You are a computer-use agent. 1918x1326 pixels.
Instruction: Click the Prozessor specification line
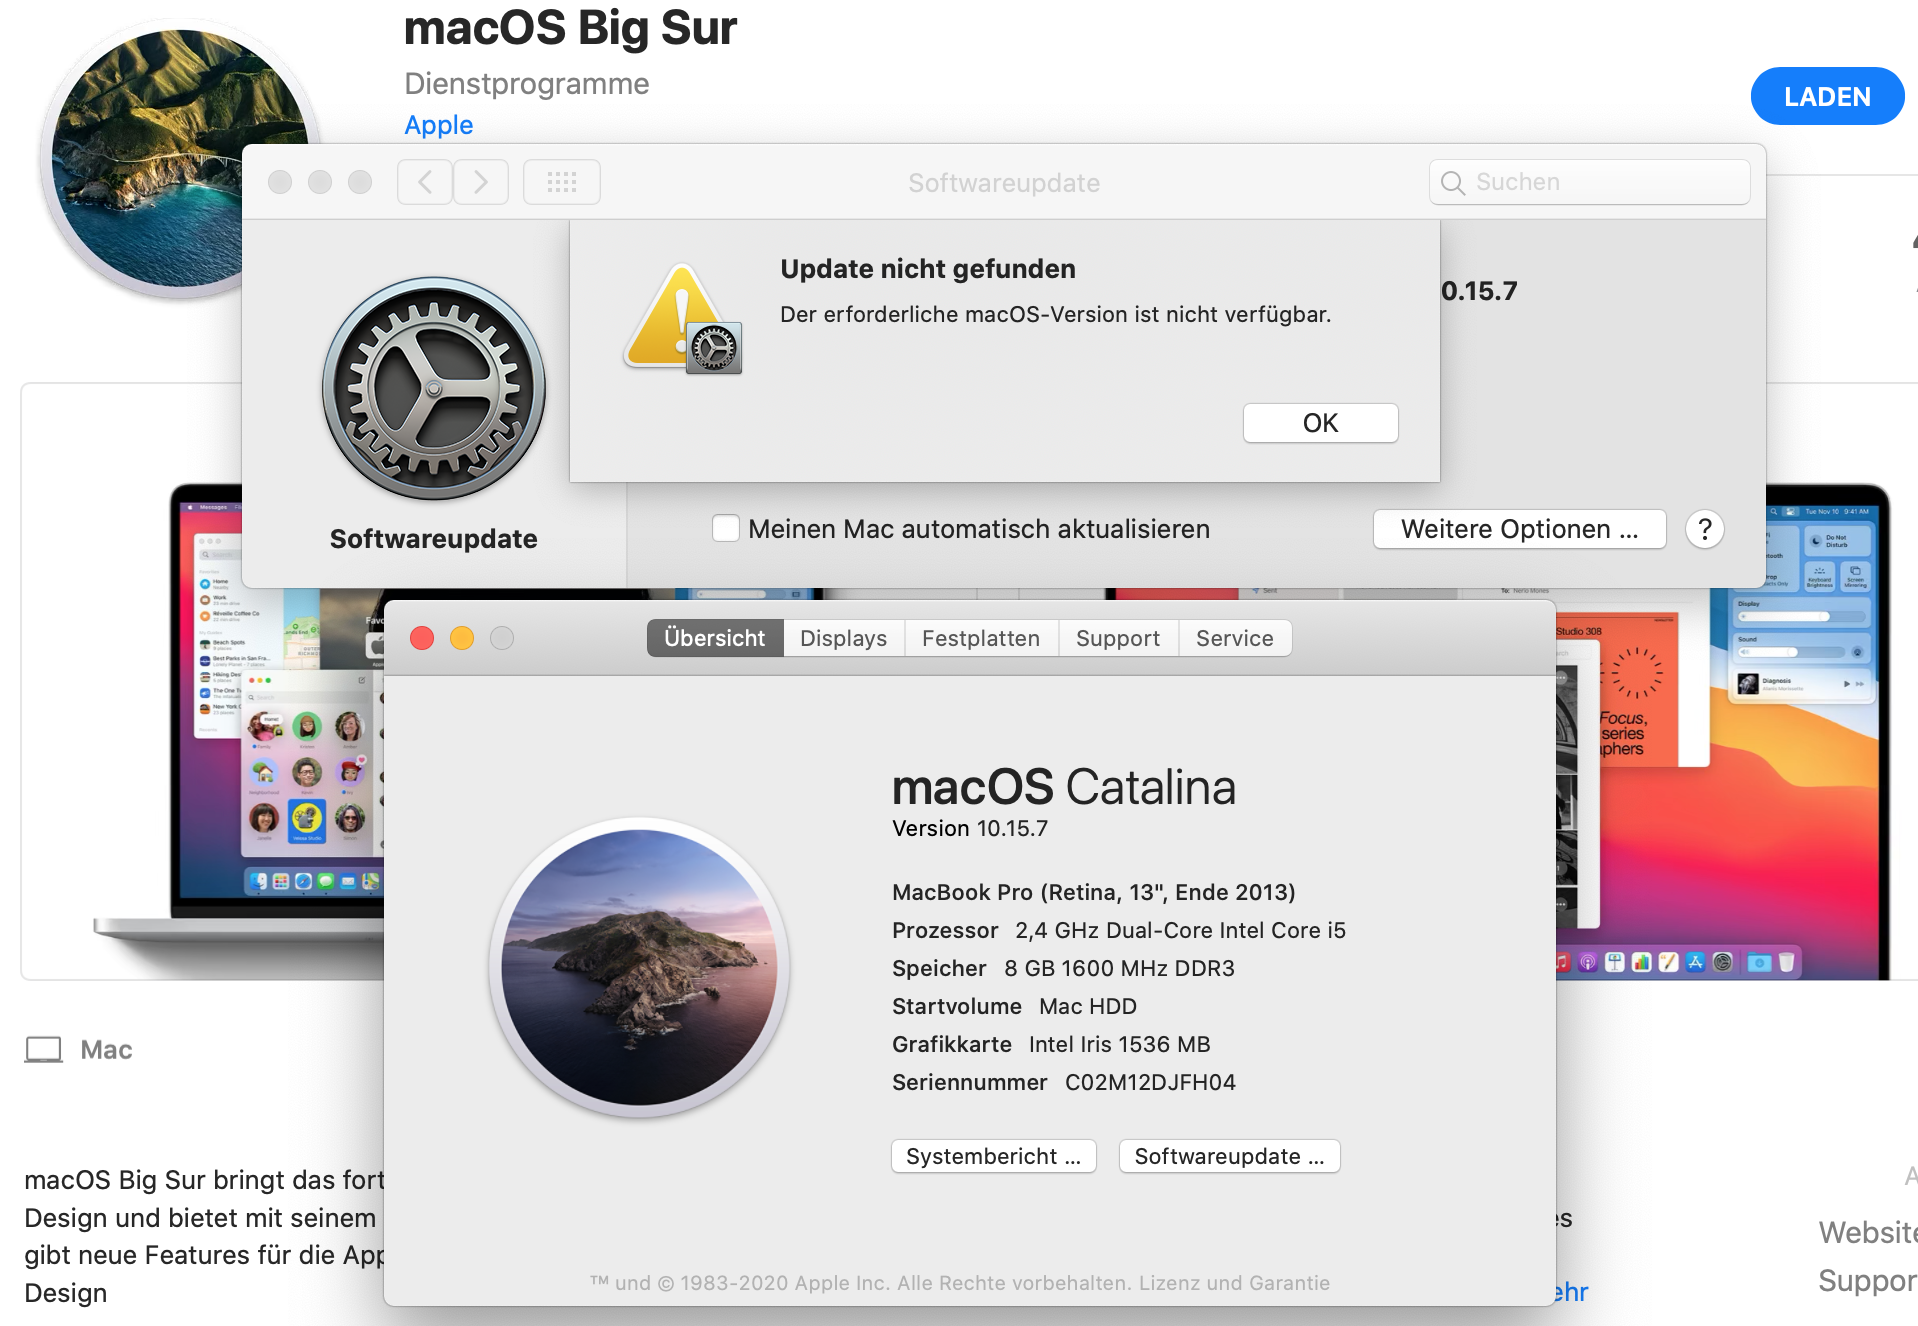pos(1119,930)
